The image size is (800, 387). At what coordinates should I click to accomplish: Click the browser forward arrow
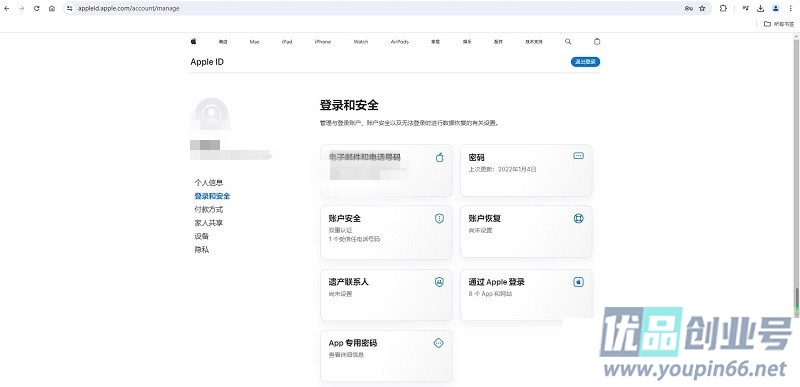click(21, 8)
